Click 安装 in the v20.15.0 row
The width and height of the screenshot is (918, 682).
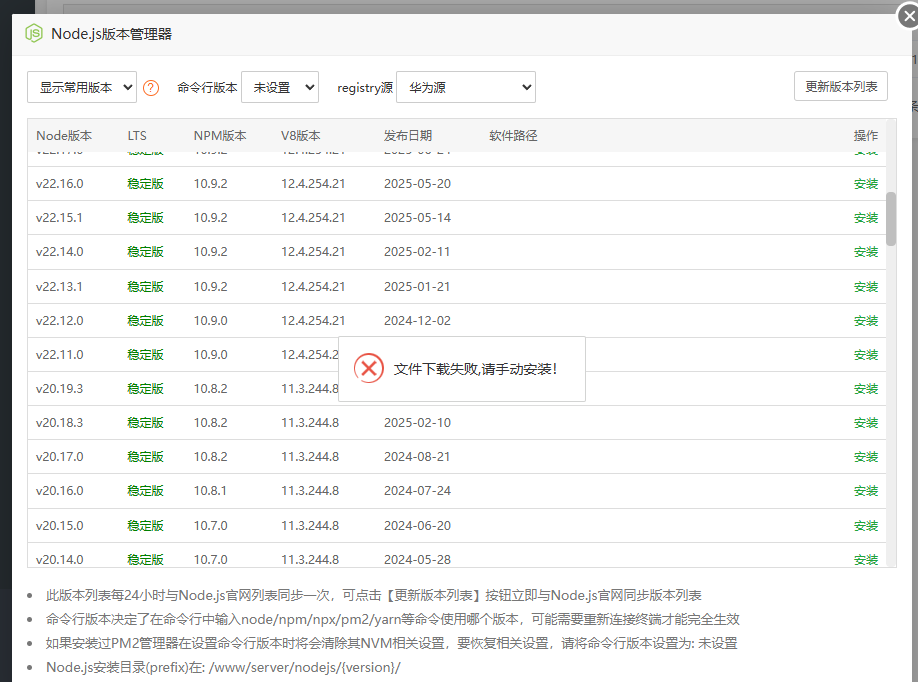tap(866, 526)
